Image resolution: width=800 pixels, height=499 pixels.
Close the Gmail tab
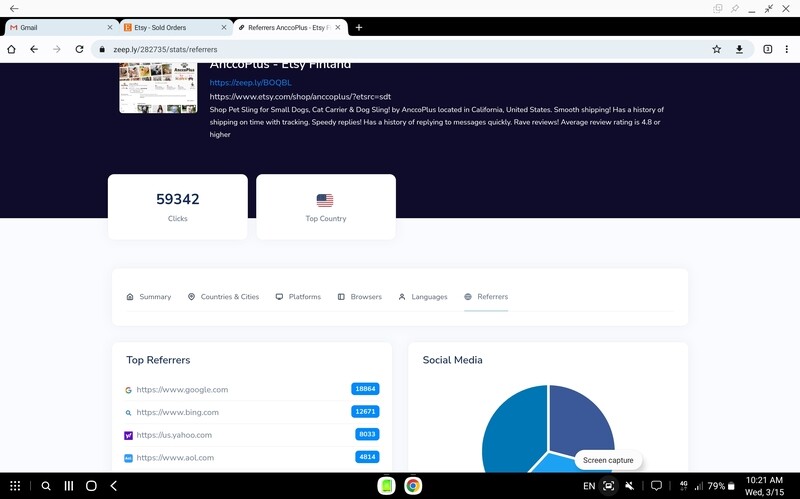click(x=110, y=28)
